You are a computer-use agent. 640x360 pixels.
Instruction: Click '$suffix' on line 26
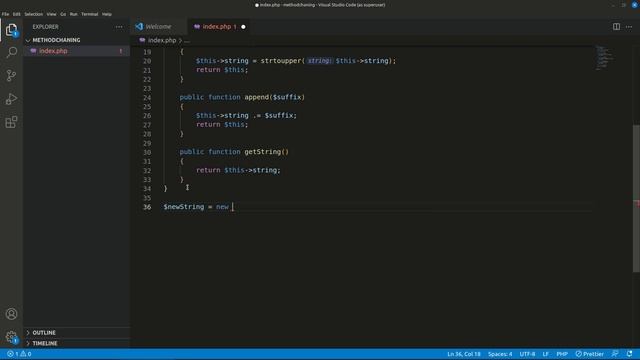(279, 116)
